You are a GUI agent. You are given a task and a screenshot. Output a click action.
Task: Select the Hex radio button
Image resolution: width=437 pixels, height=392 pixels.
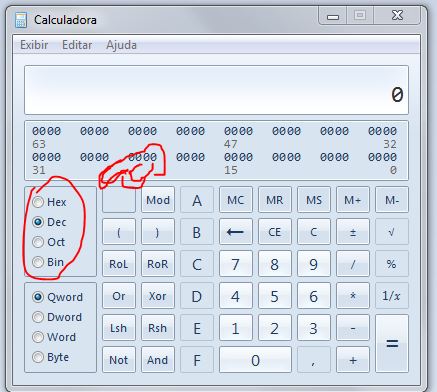click(x=38, y=202)
